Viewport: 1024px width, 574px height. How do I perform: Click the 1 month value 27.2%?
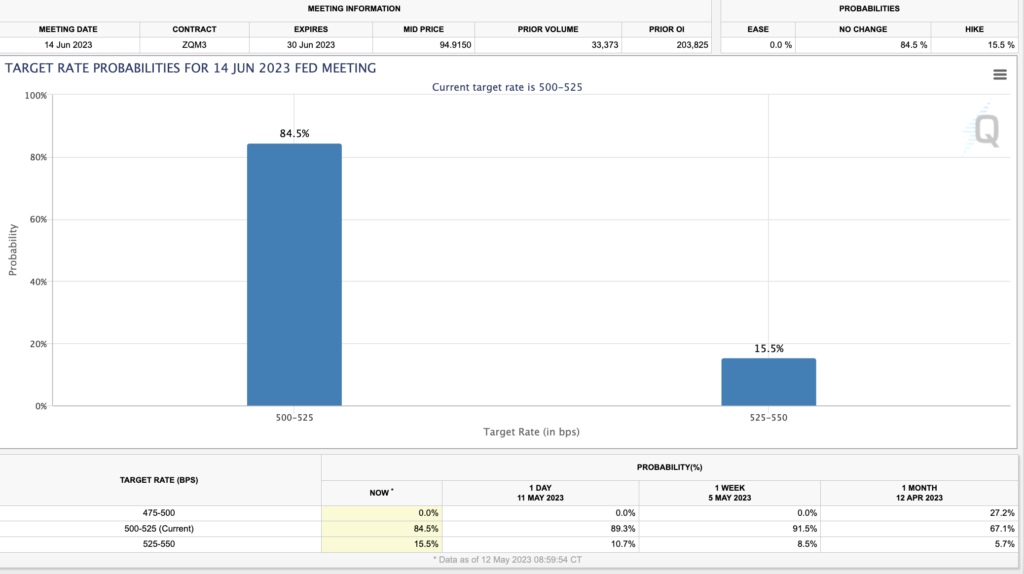coord(1002,513)
